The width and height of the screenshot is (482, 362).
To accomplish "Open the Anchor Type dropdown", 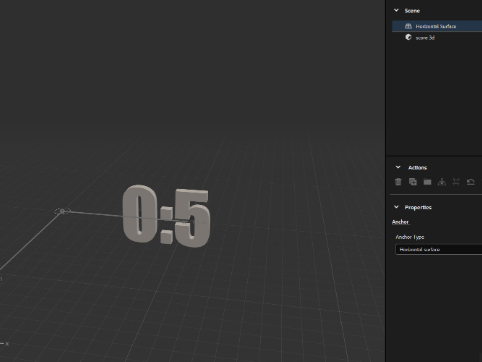I will (438, 249).
